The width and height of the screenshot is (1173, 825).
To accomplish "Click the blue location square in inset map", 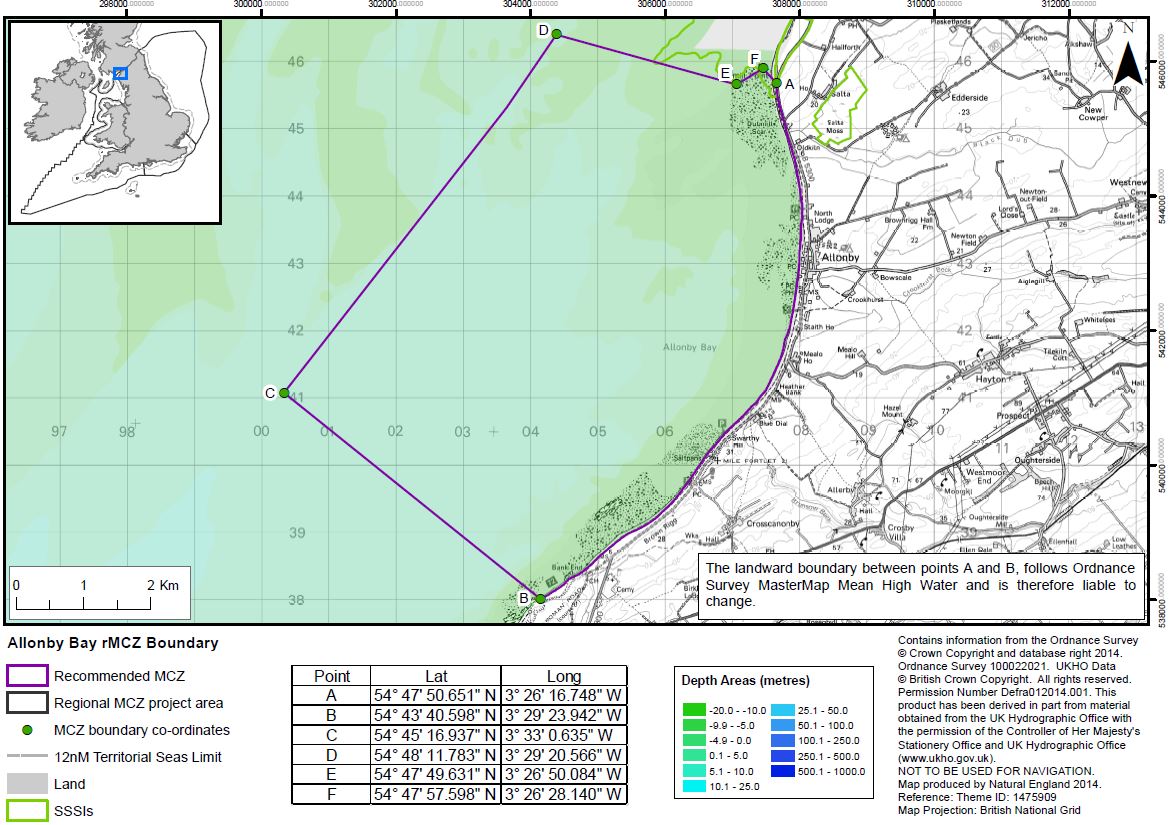I will [x=120, y=73].
